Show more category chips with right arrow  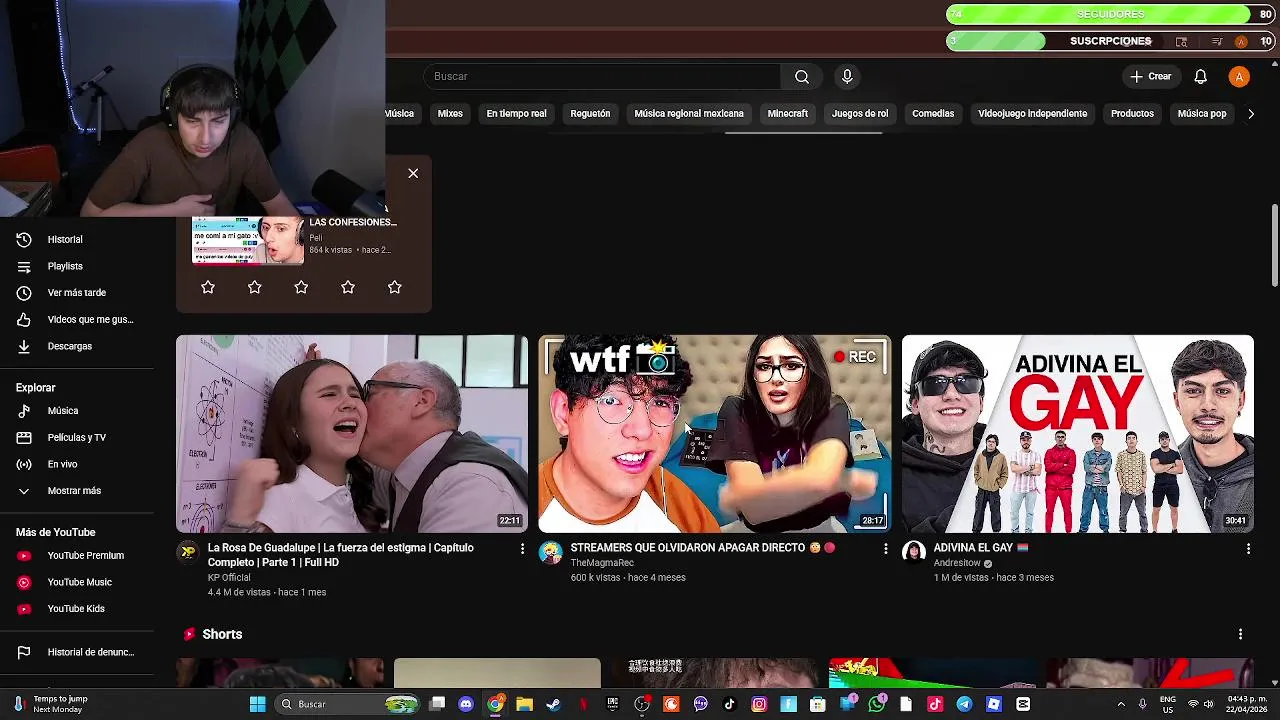pos(1250,114)
